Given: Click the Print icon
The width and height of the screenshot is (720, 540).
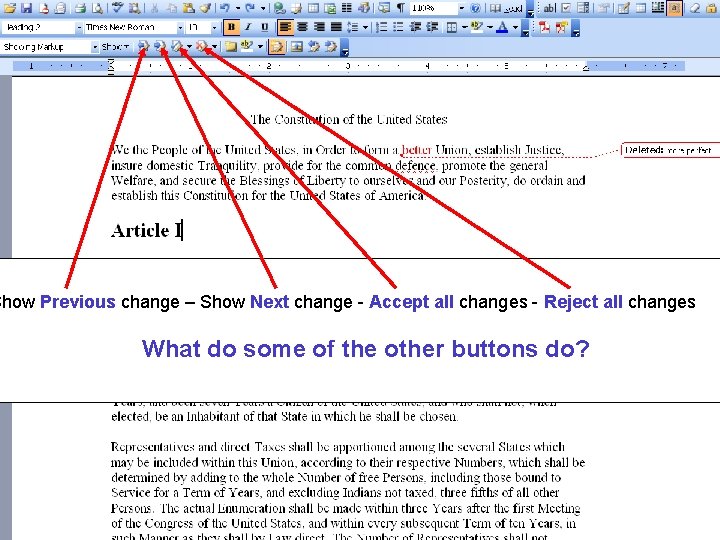Looking at the screenshot, I should tap(81, 8).
